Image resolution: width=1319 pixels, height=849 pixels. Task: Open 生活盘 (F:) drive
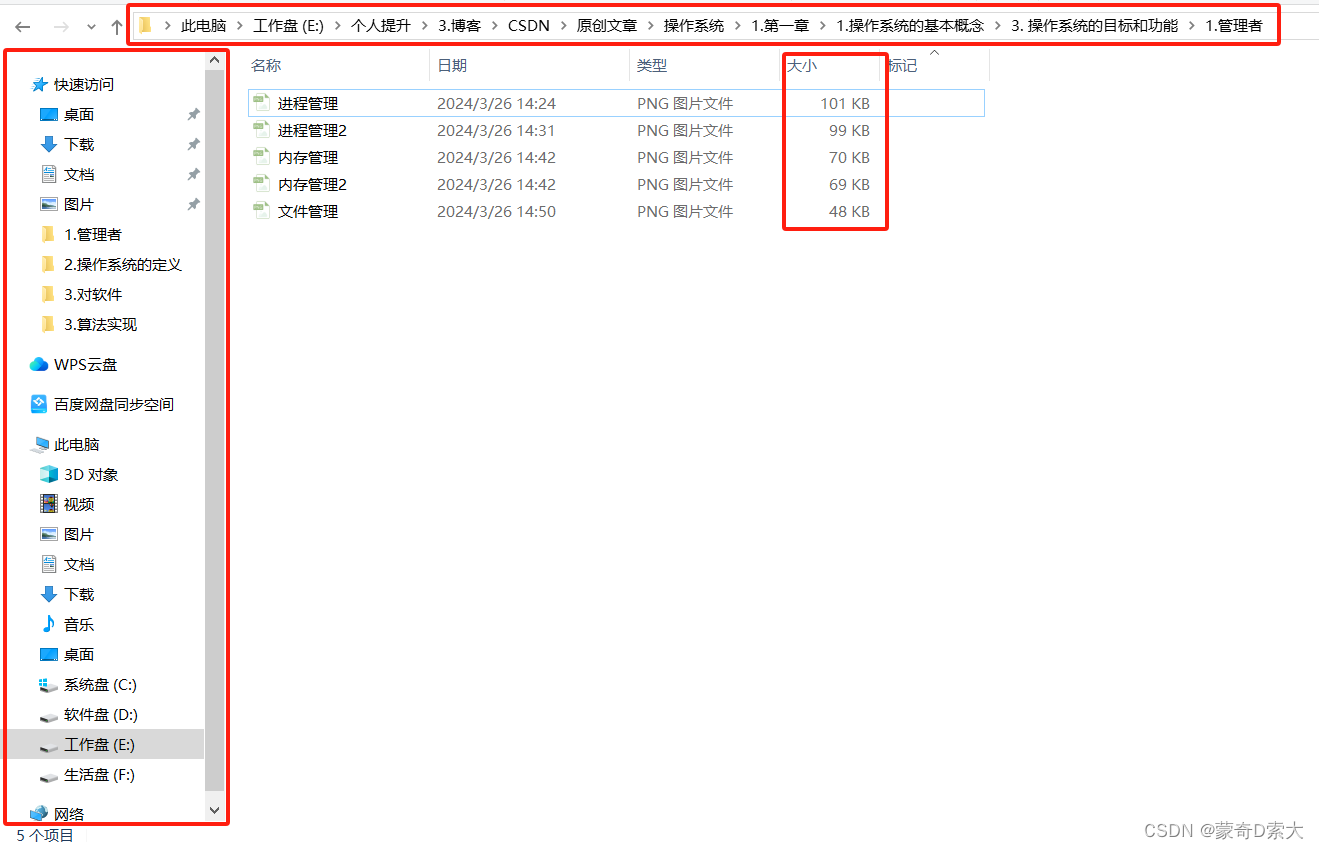click(99, 775)
